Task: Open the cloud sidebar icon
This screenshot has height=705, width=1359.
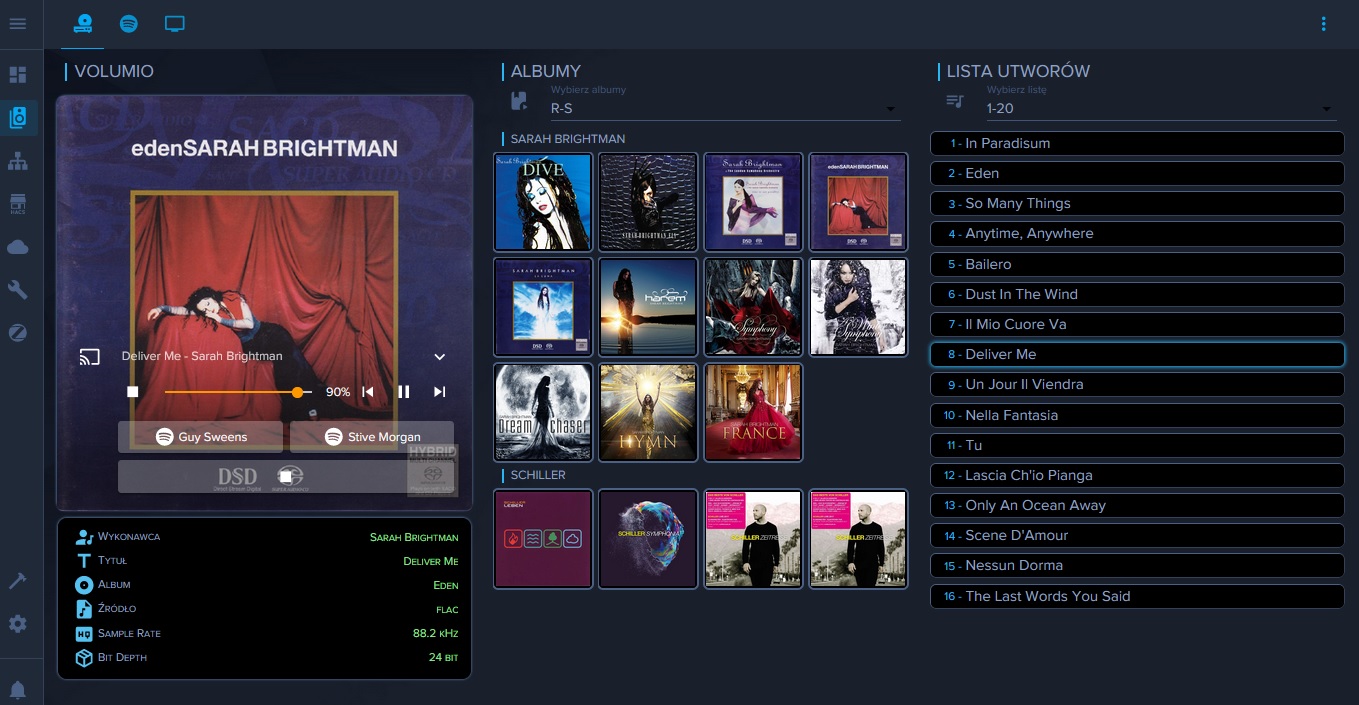Action: (x=18, y=247)
